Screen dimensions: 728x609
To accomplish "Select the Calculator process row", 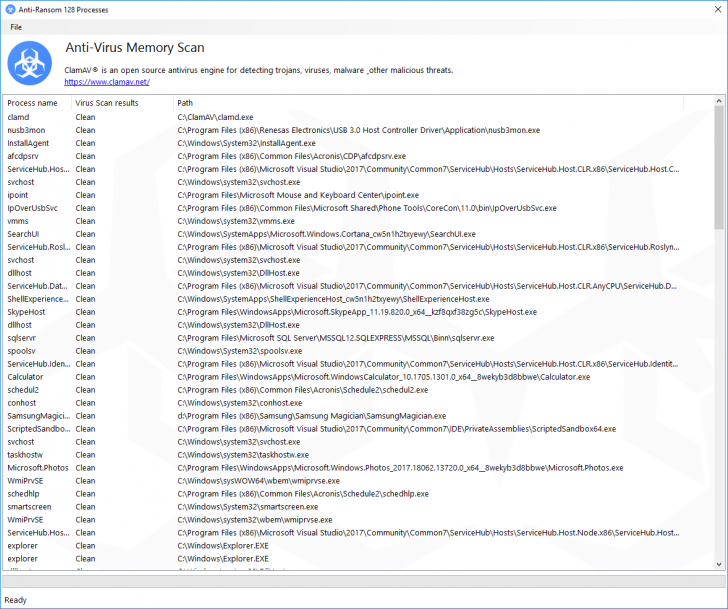I will (x=344, y=377).
